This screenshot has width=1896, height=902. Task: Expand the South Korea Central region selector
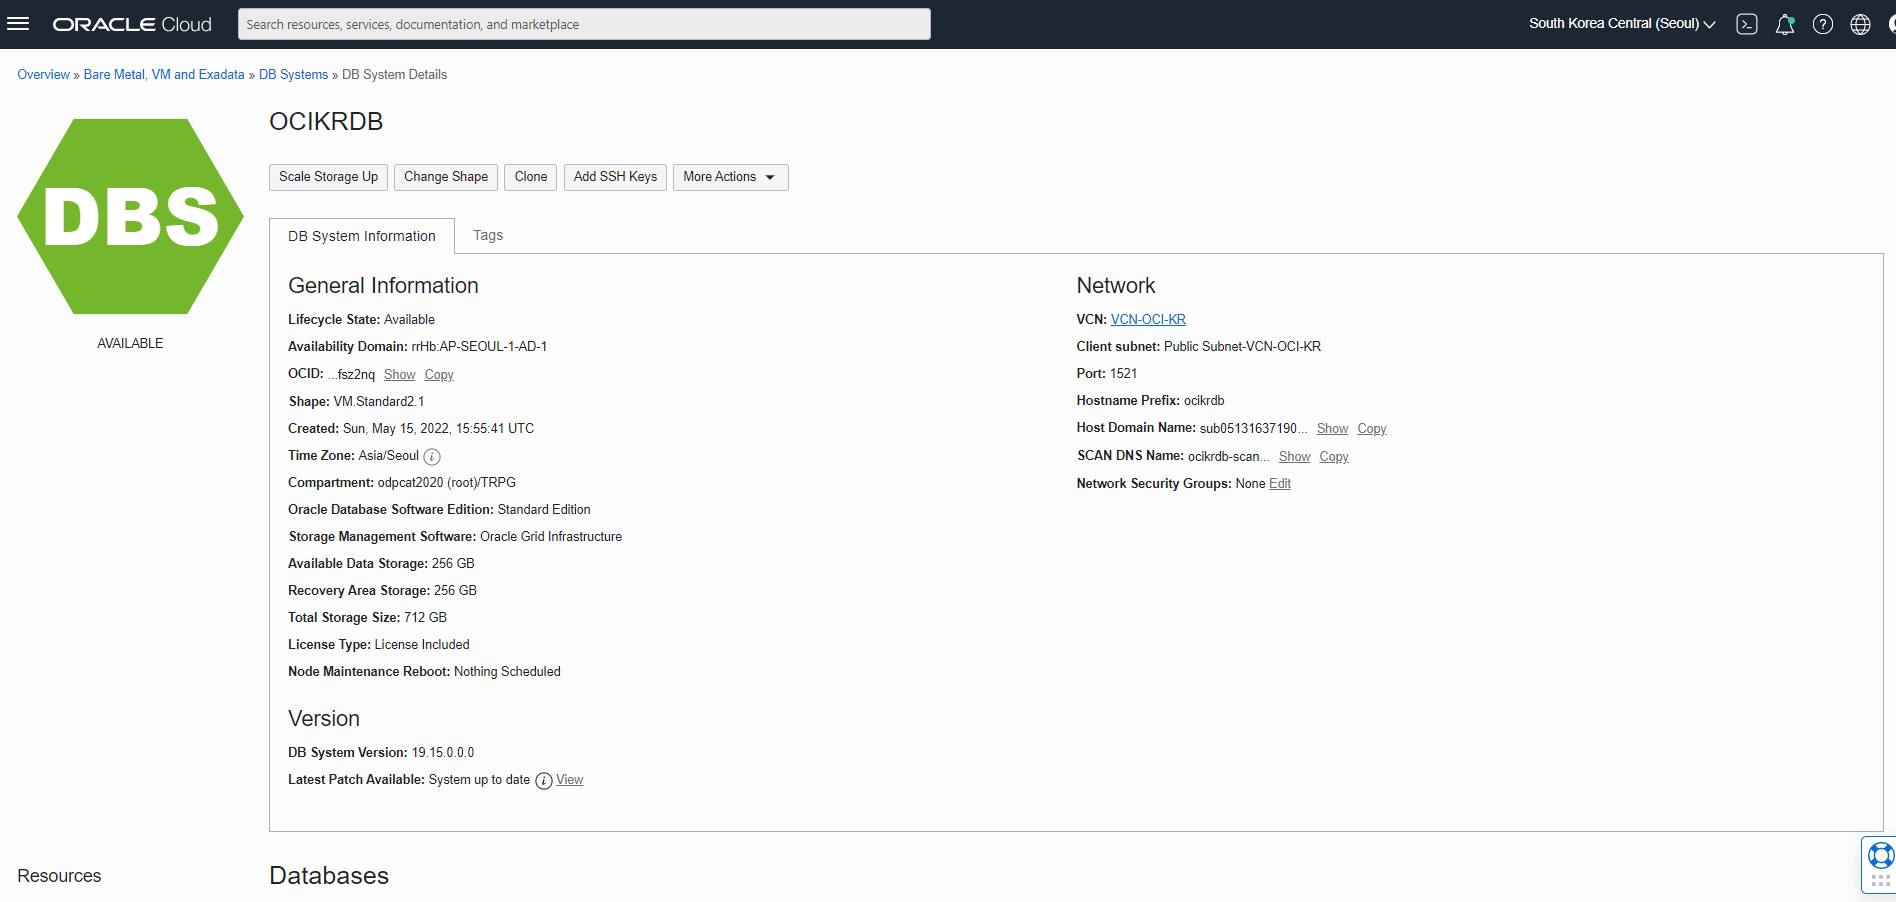pyautogui.click(x=1622, y=24)
